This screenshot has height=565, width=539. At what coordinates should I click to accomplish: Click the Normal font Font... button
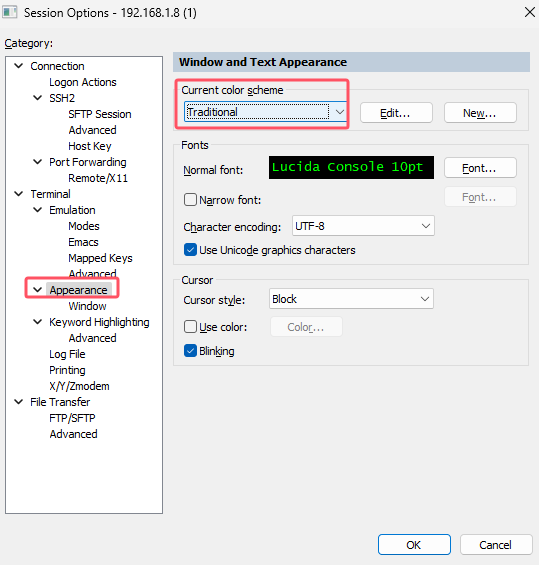(x=480, y=168)
